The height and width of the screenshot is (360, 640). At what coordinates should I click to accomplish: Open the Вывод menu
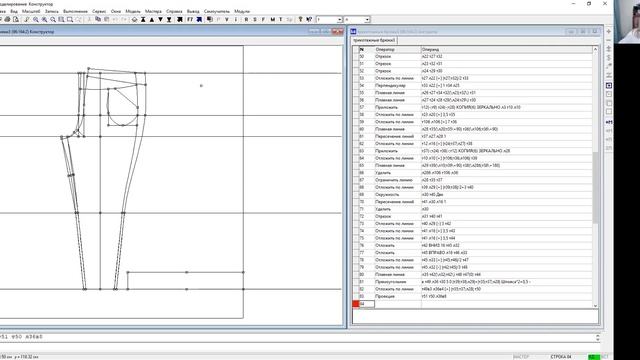(x=193, y=11)
